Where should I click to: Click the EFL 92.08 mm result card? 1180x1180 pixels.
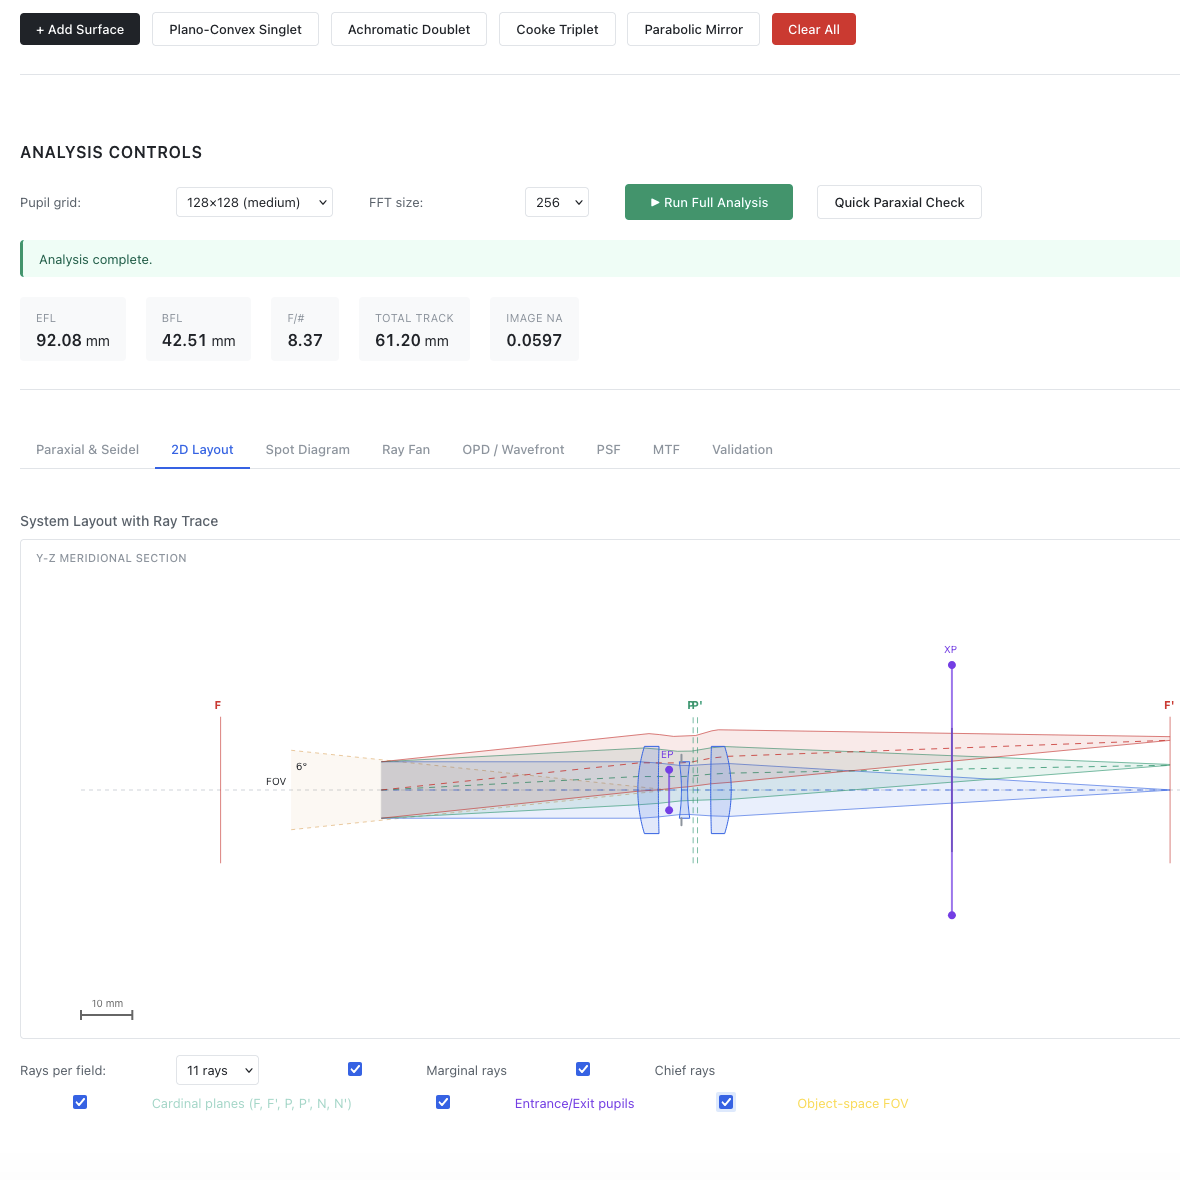[73, 329]
